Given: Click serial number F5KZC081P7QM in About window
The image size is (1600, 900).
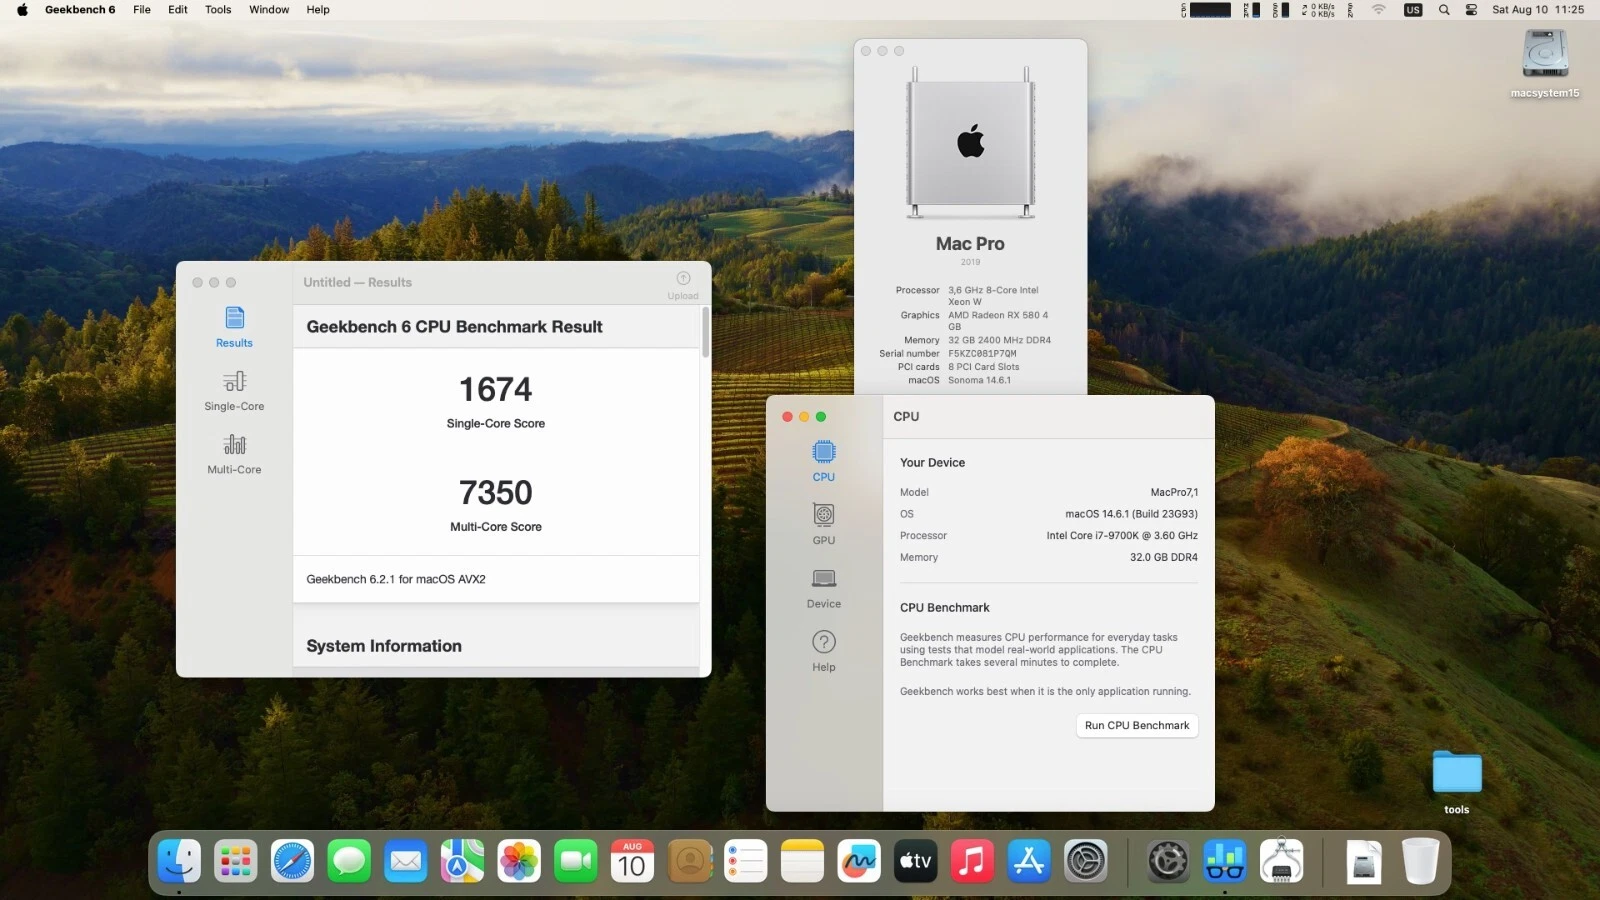Looking at the screenshot, I should pyautogui.click(x=982, y=353).
